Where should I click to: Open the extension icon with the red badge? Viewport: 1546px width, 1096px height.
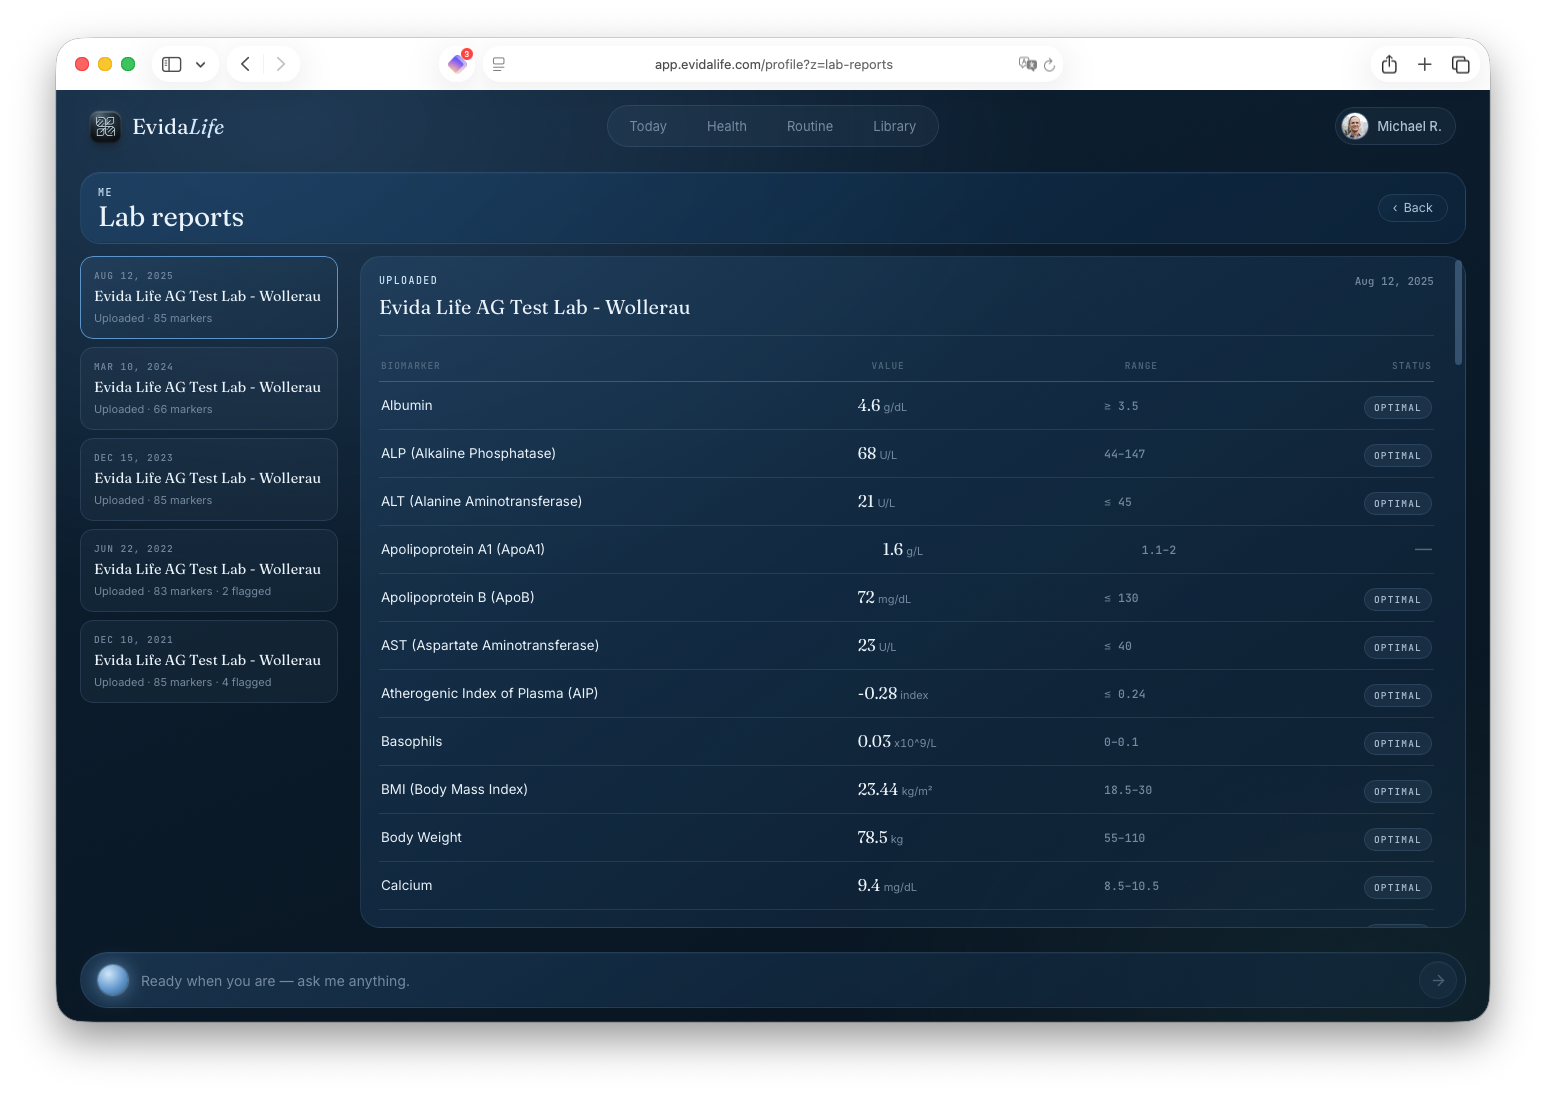tap(457, 63)
